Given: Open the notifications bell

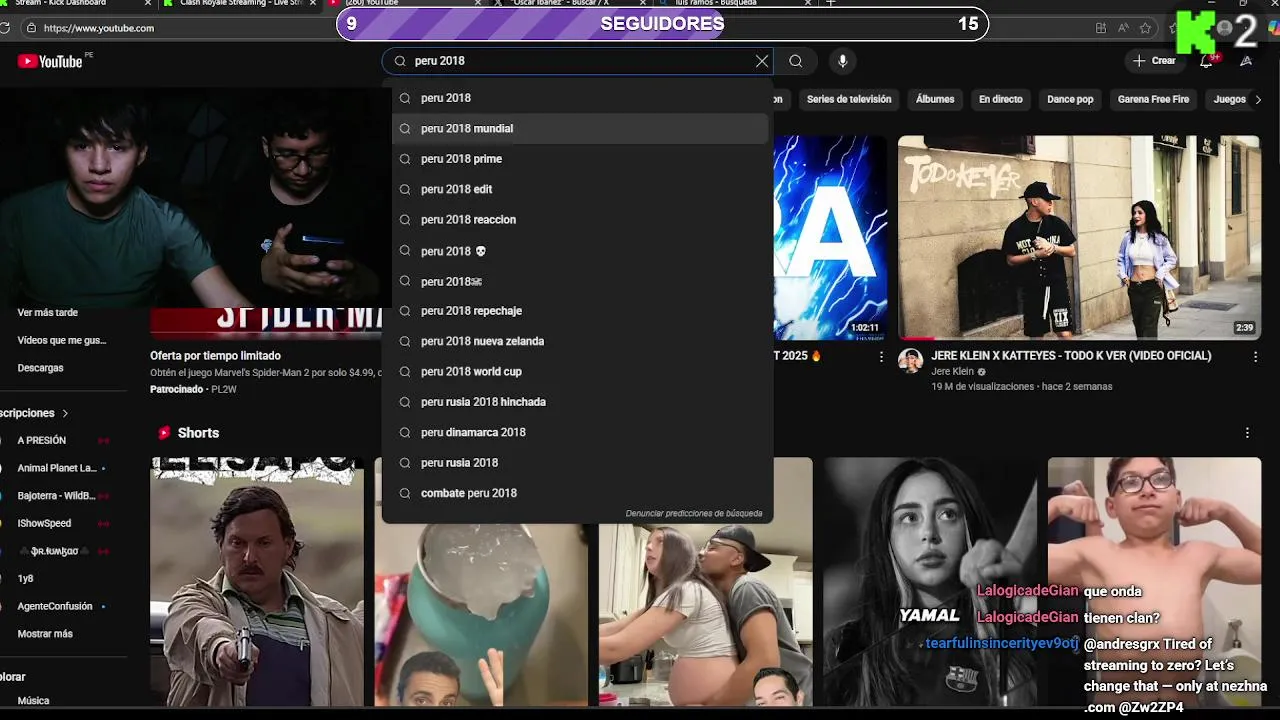Looking at the screenshot, I should pos(1206,61).
